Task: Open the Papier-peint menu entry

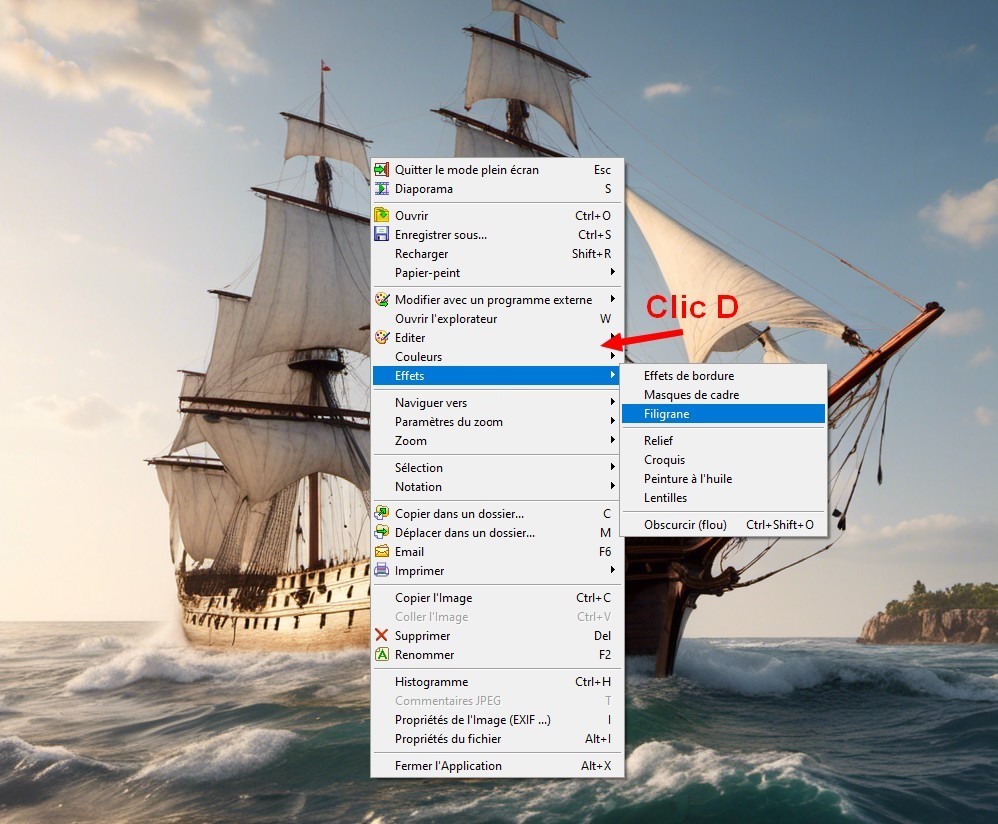Action: [496, 273]
